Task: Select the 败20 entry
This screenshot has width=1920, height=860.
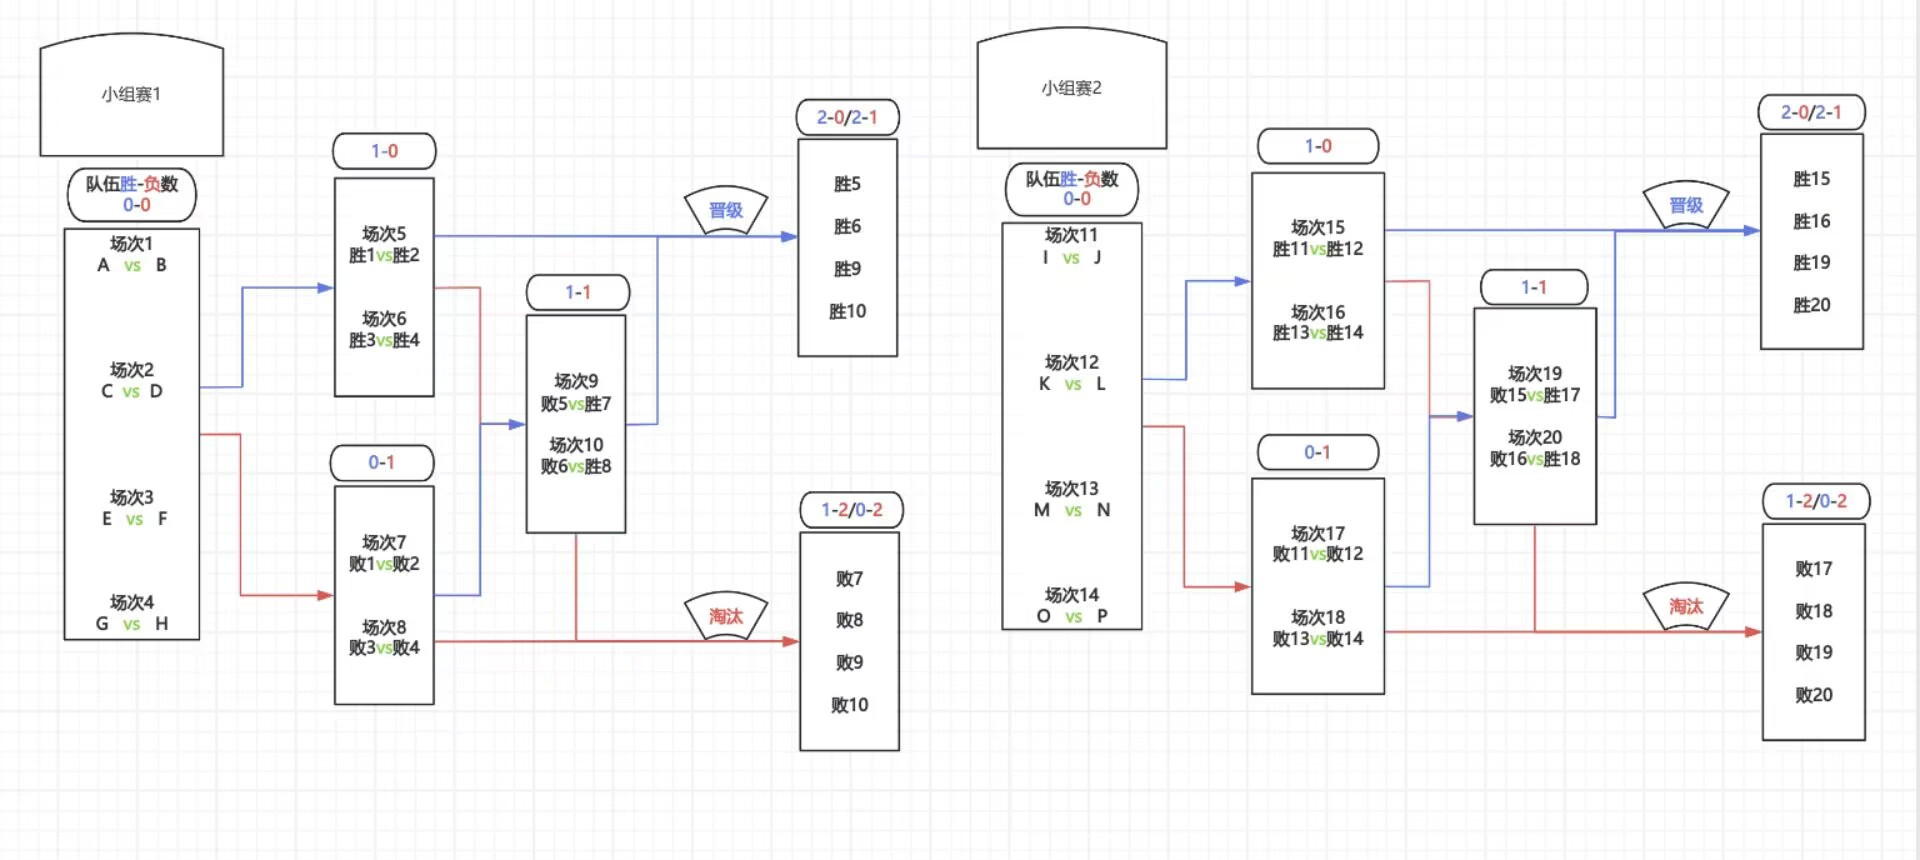Action: (x=1813, y=695)
